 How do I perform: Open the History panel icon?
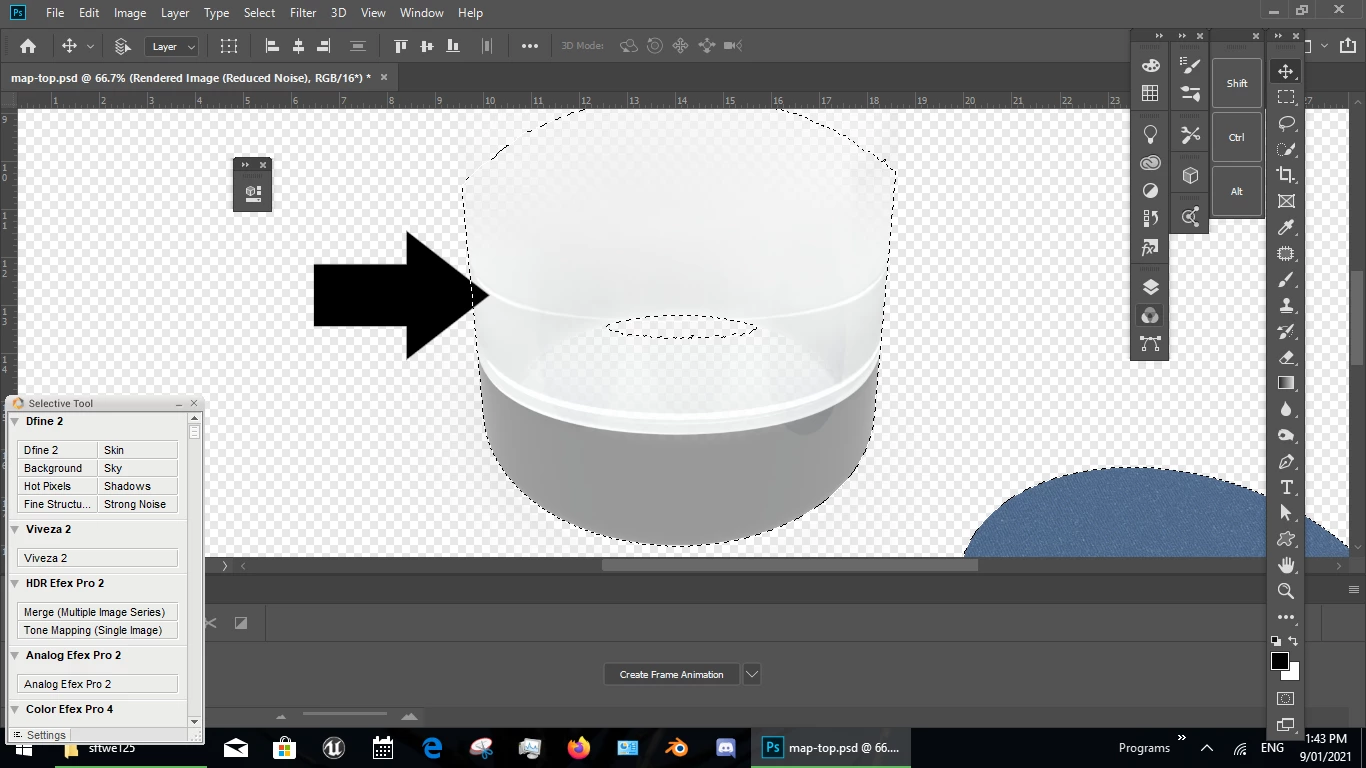(x=1150, y=218)
